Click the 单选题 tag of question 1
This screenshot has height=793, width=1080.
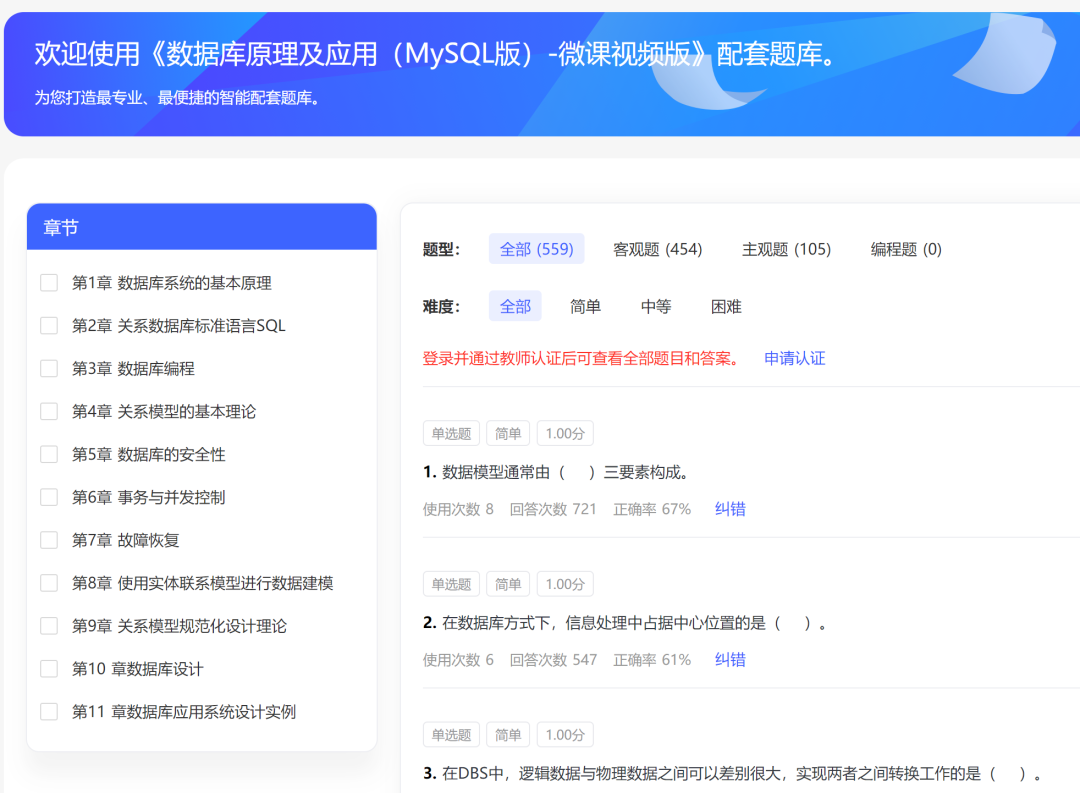tap(451, 433)
